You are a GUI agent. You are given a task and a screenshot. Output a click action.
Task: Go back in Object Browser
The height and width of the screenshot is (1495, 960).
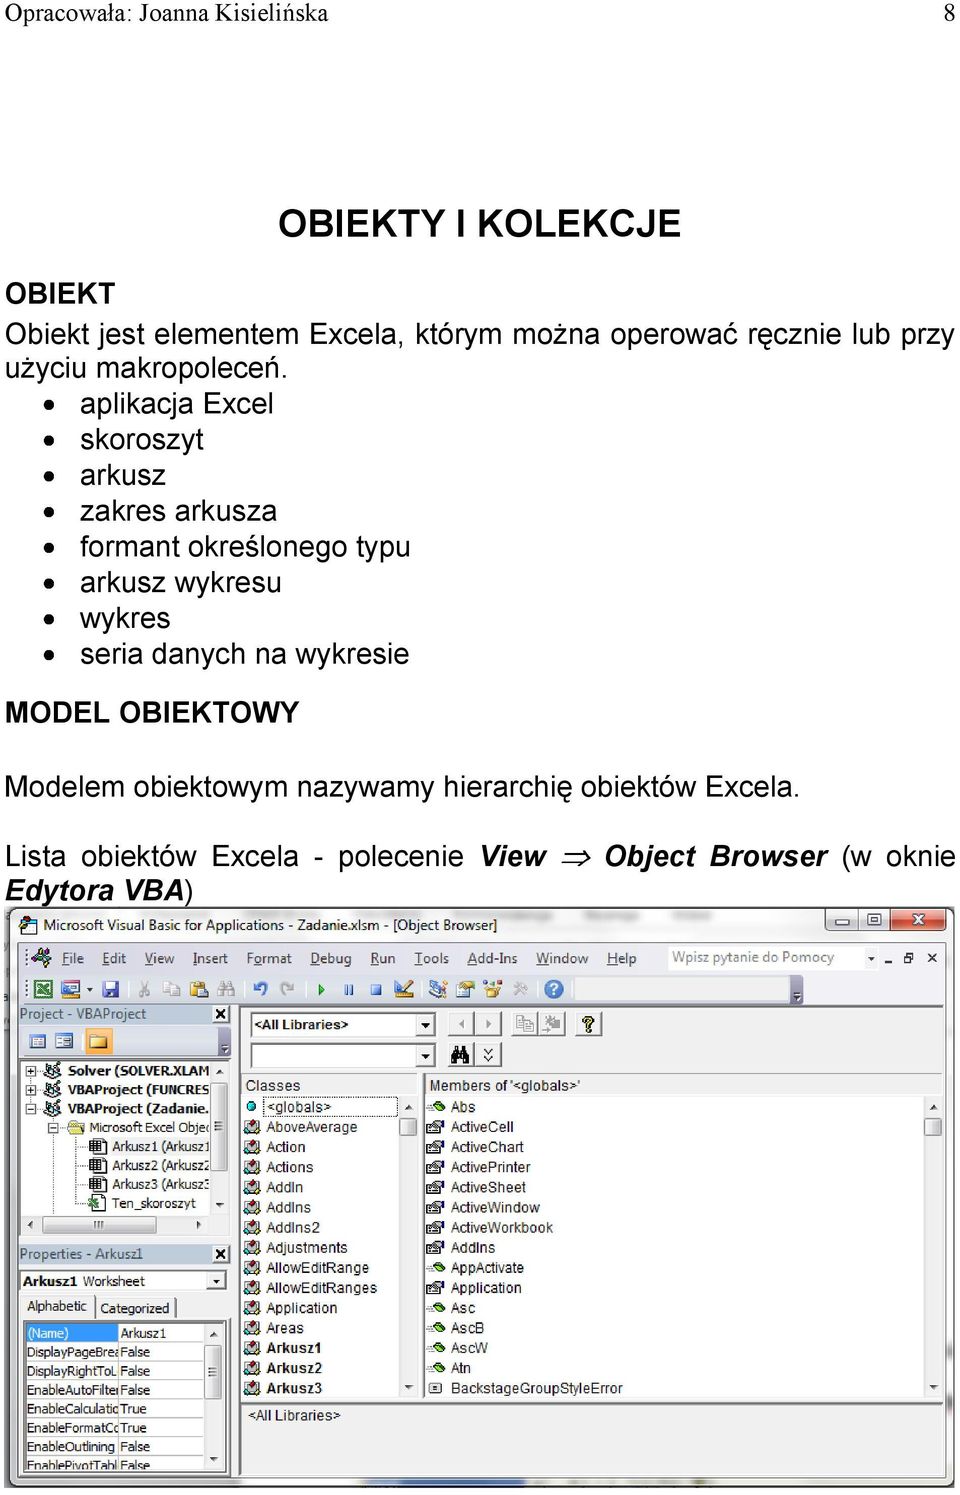[x=460, y=1024]
